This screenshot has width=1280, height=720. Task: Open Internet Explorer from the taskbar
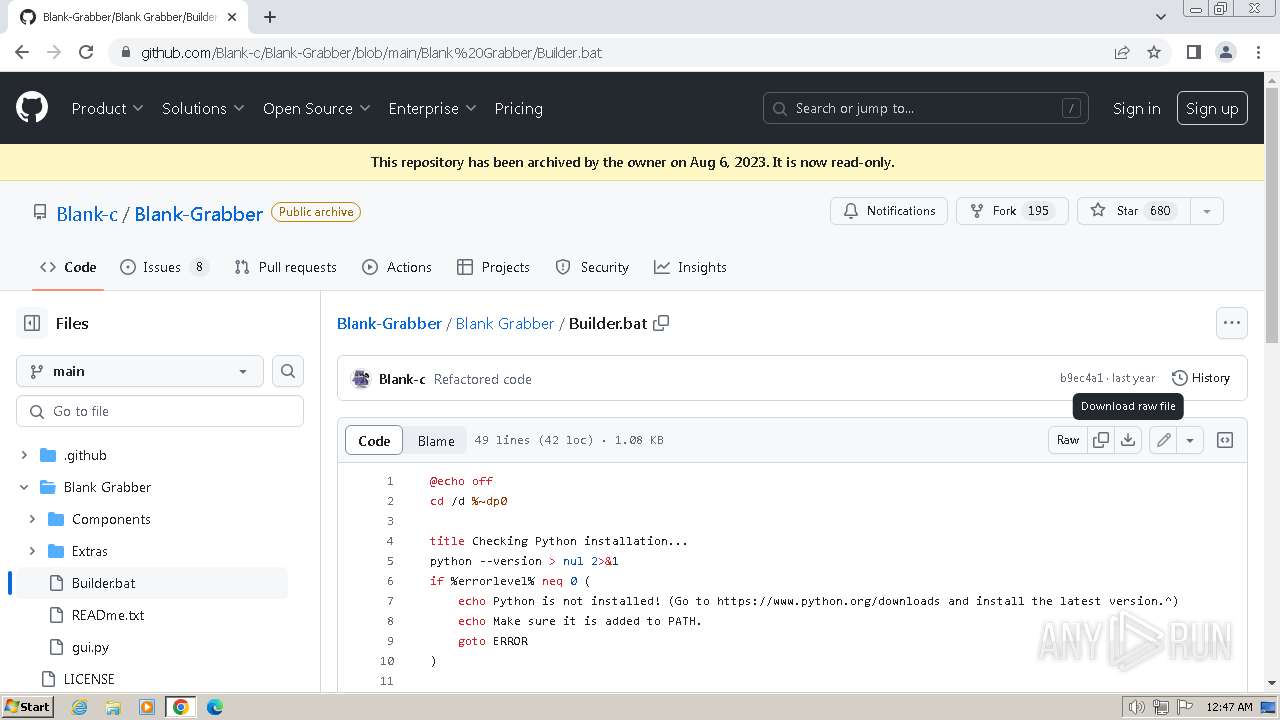coord(79,707)
